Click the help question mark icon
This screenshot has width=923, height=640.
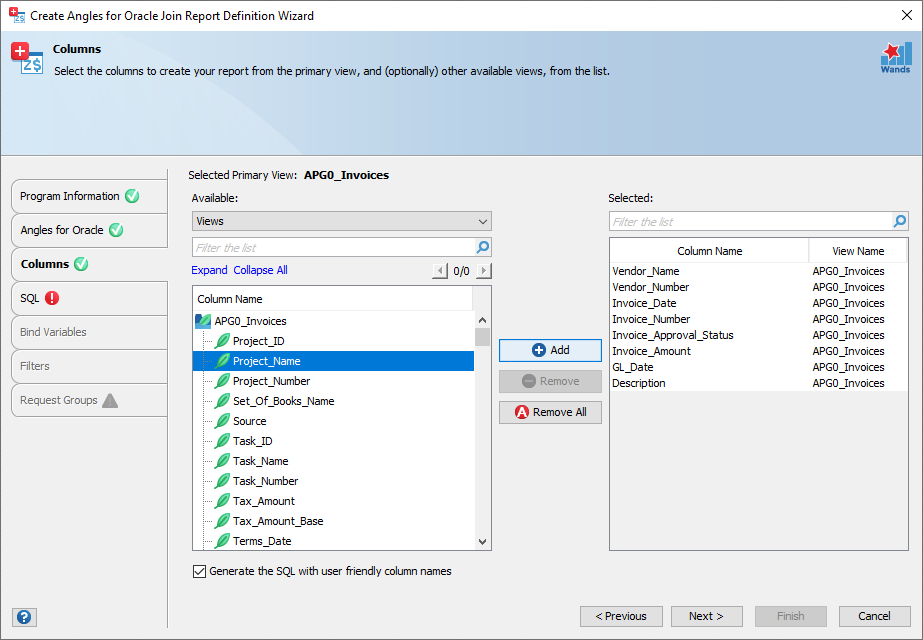pos(26,617)
